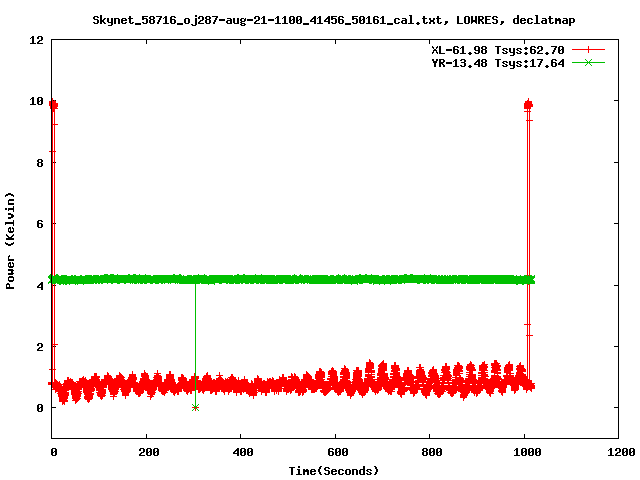Click the green outlier point at zero power

(x=196, y=407)
